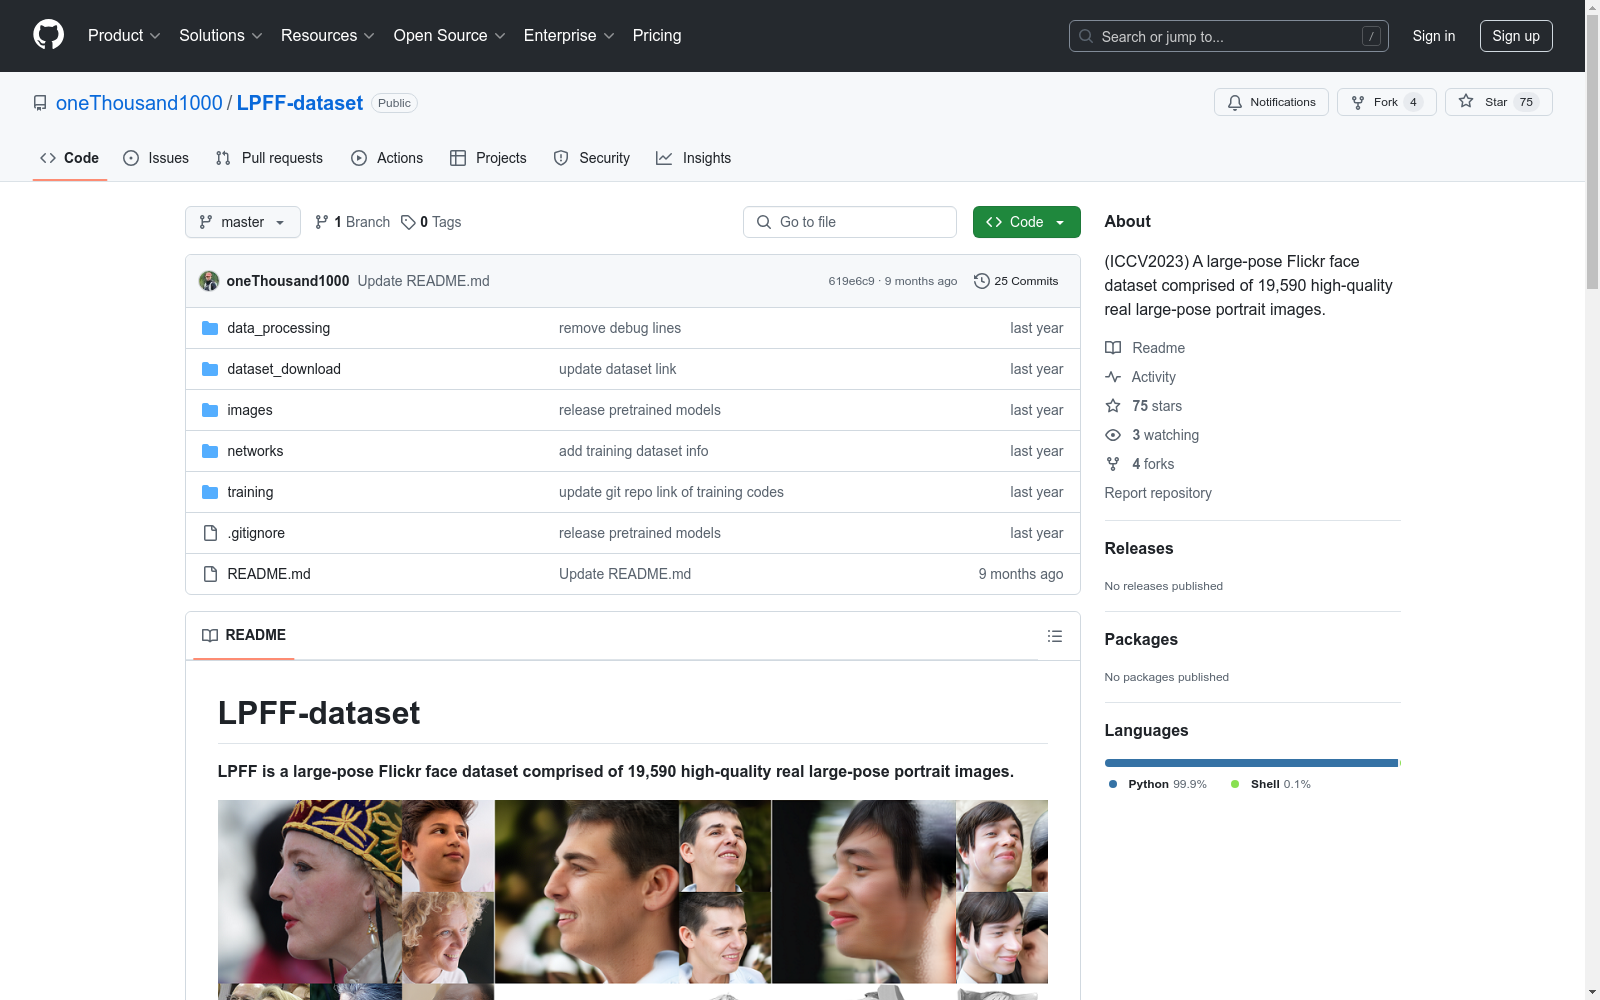
Task: Open the dataset_download folder
Action: point(284,369)
